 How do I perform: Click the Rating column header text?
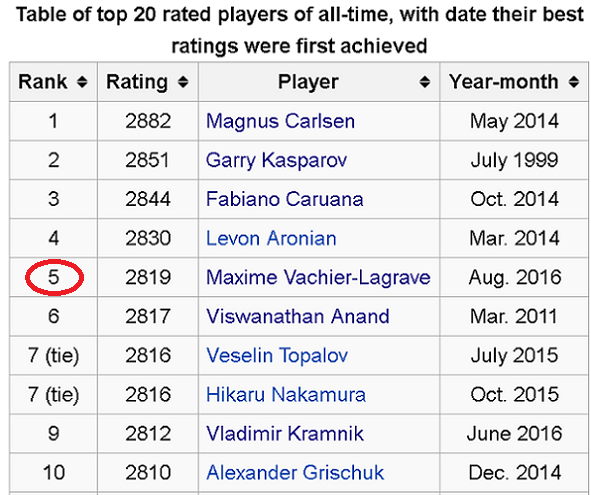pyautogui.click(x=137, y=82)
